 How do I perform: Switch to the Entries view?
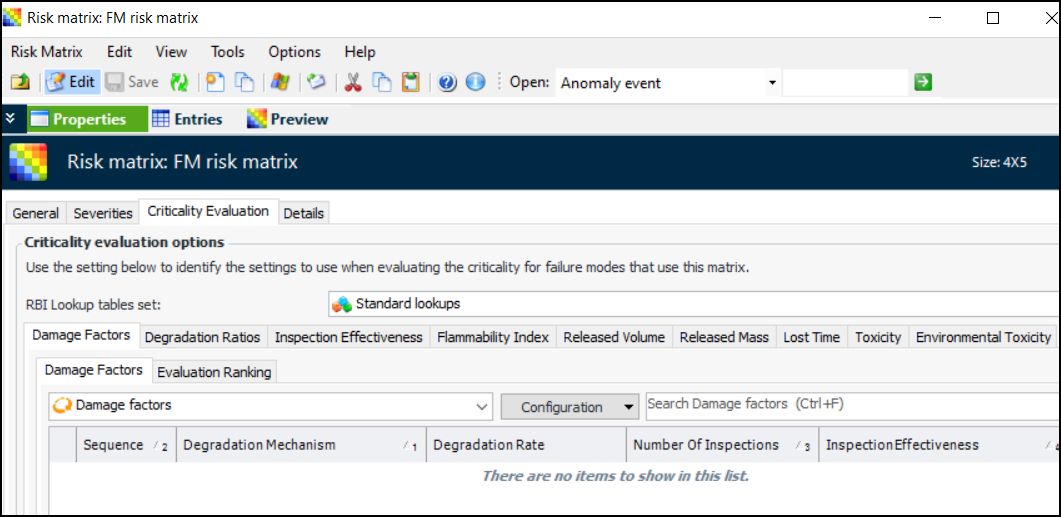point(187,119)
